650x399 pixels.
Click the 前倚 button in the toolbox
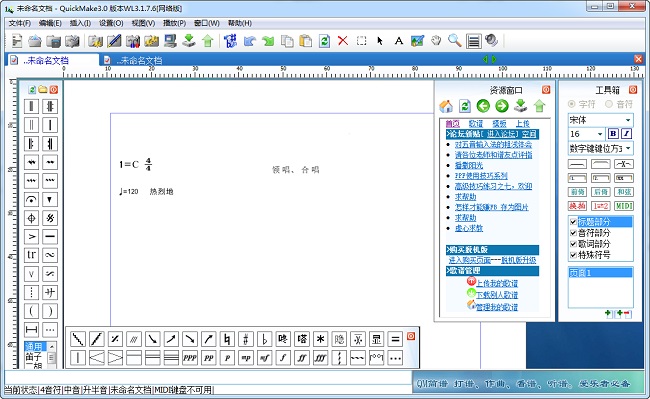pyautogui.click(x=577, y=192)
